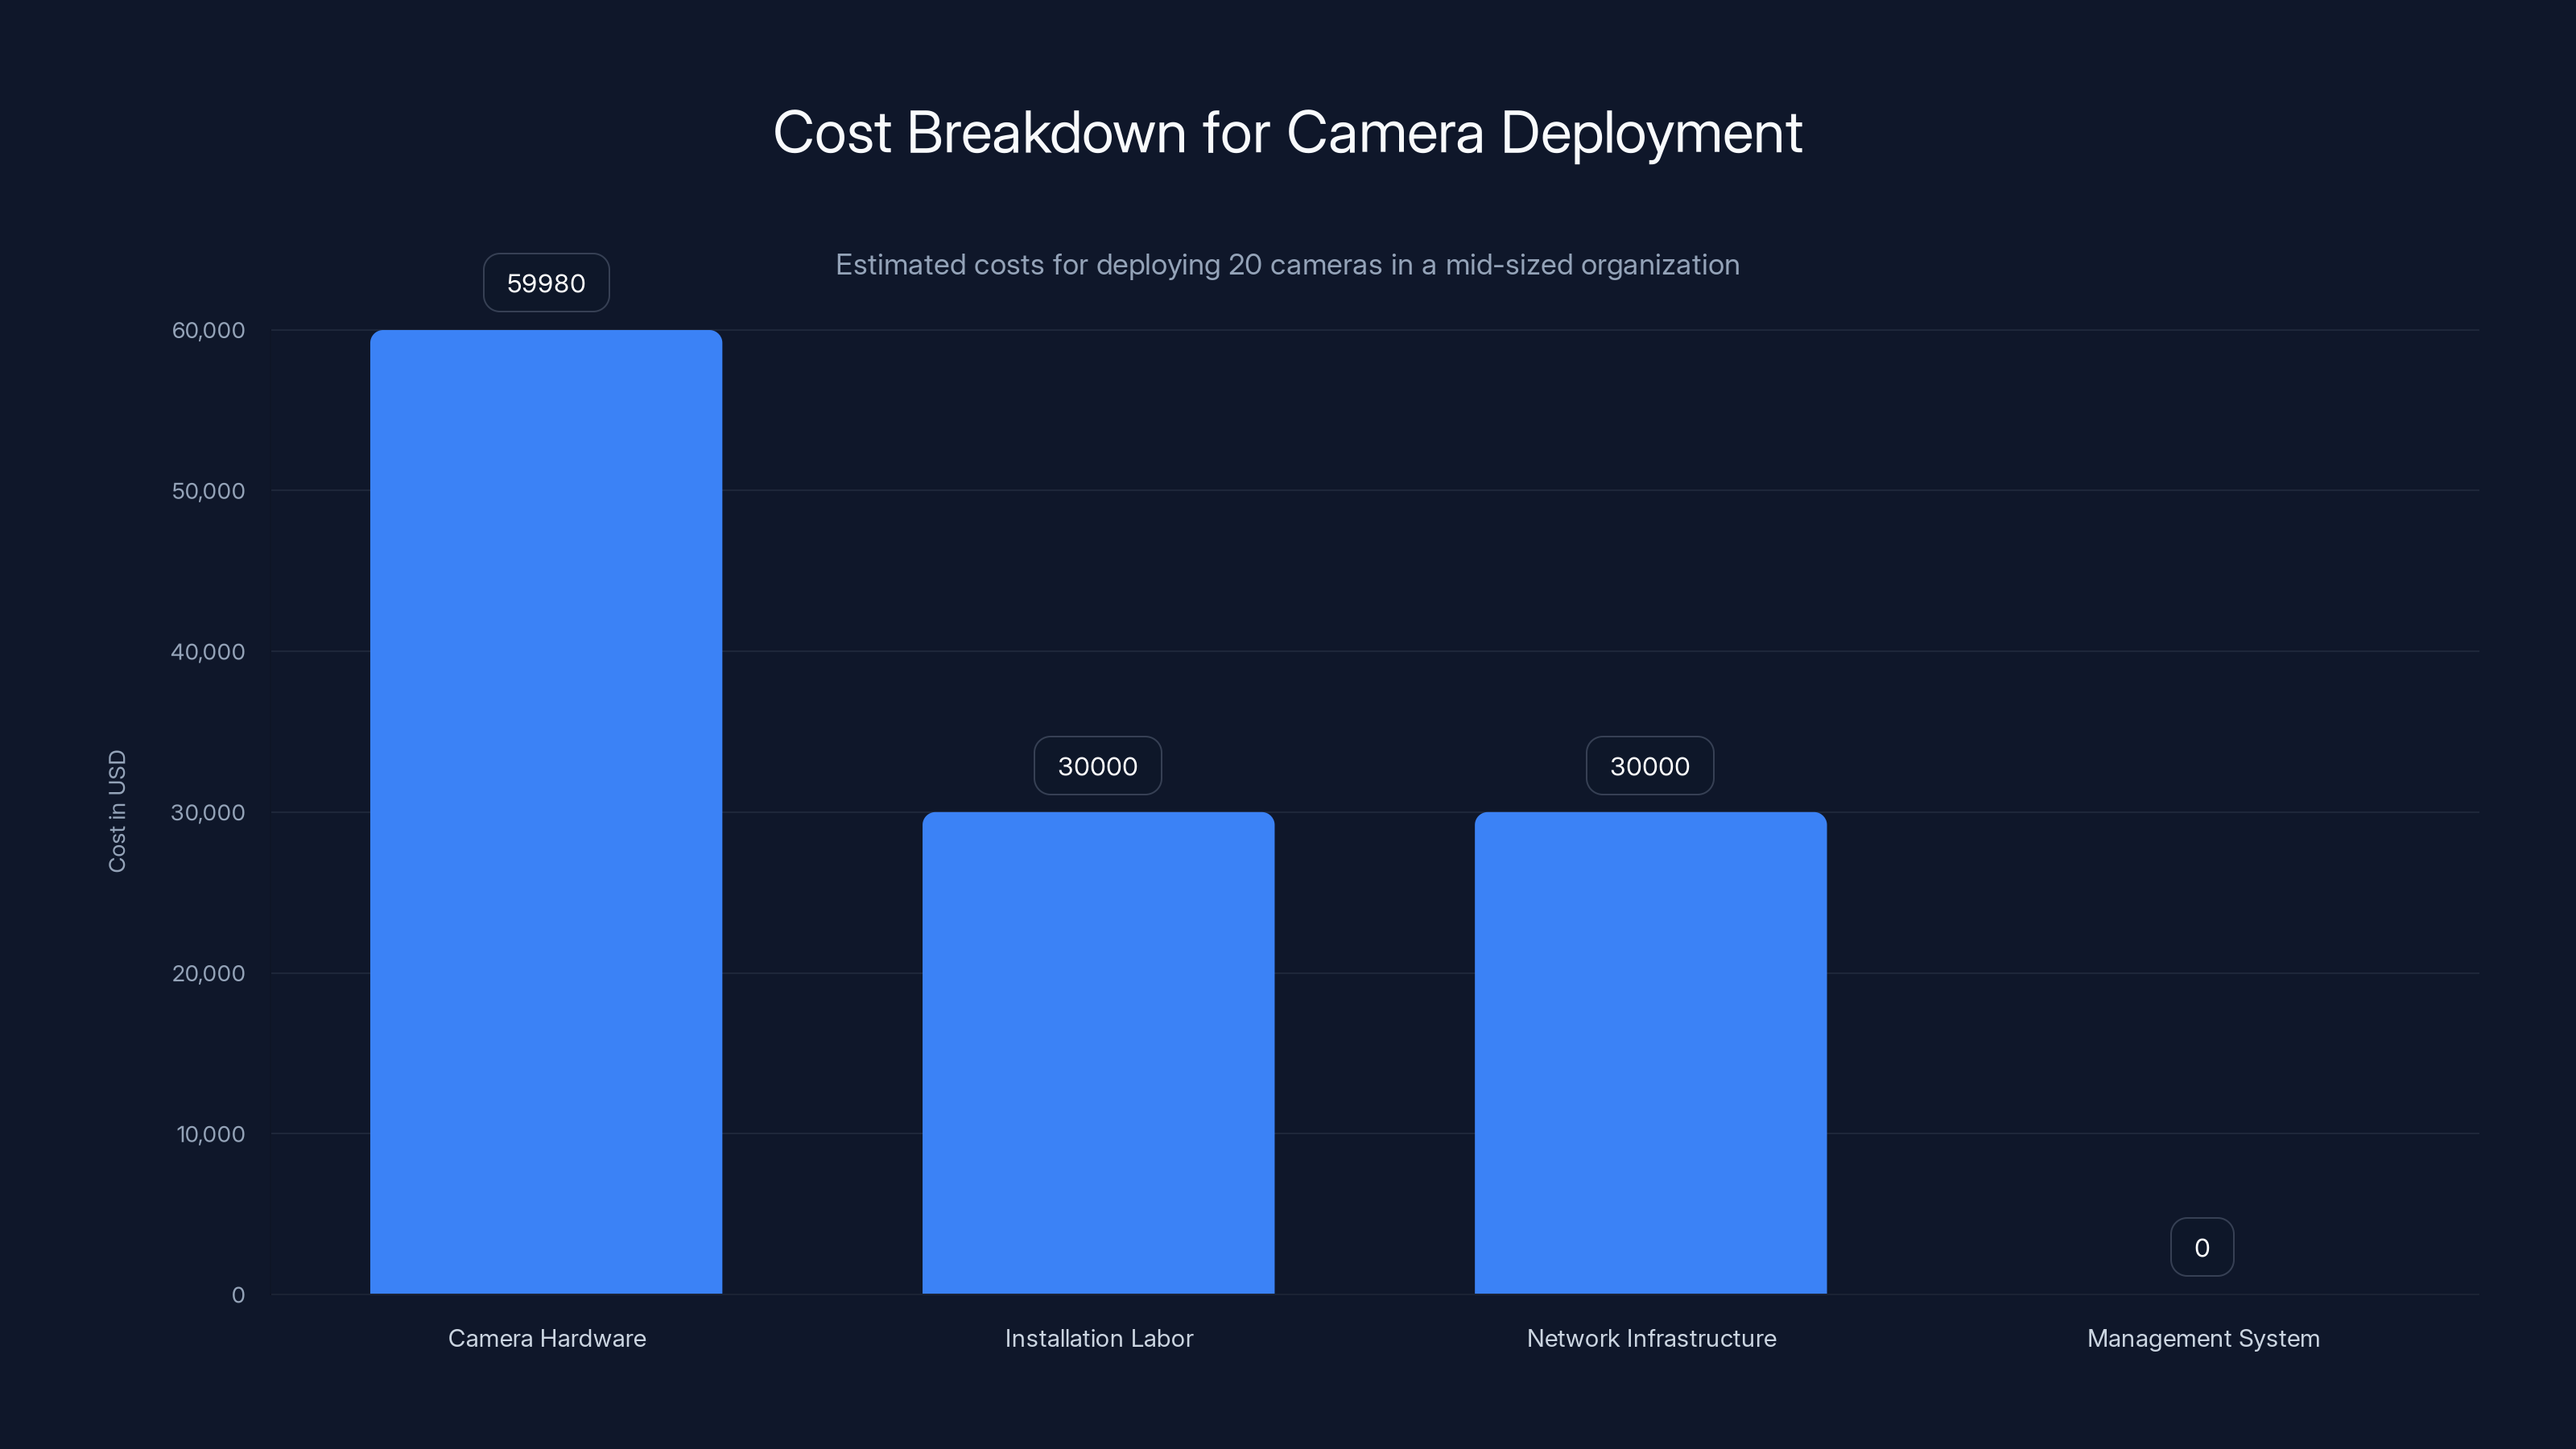Click the 40,000 tick label
Image resolution: width=2576 pixels, height=1449 pixels.
(207, 651)
